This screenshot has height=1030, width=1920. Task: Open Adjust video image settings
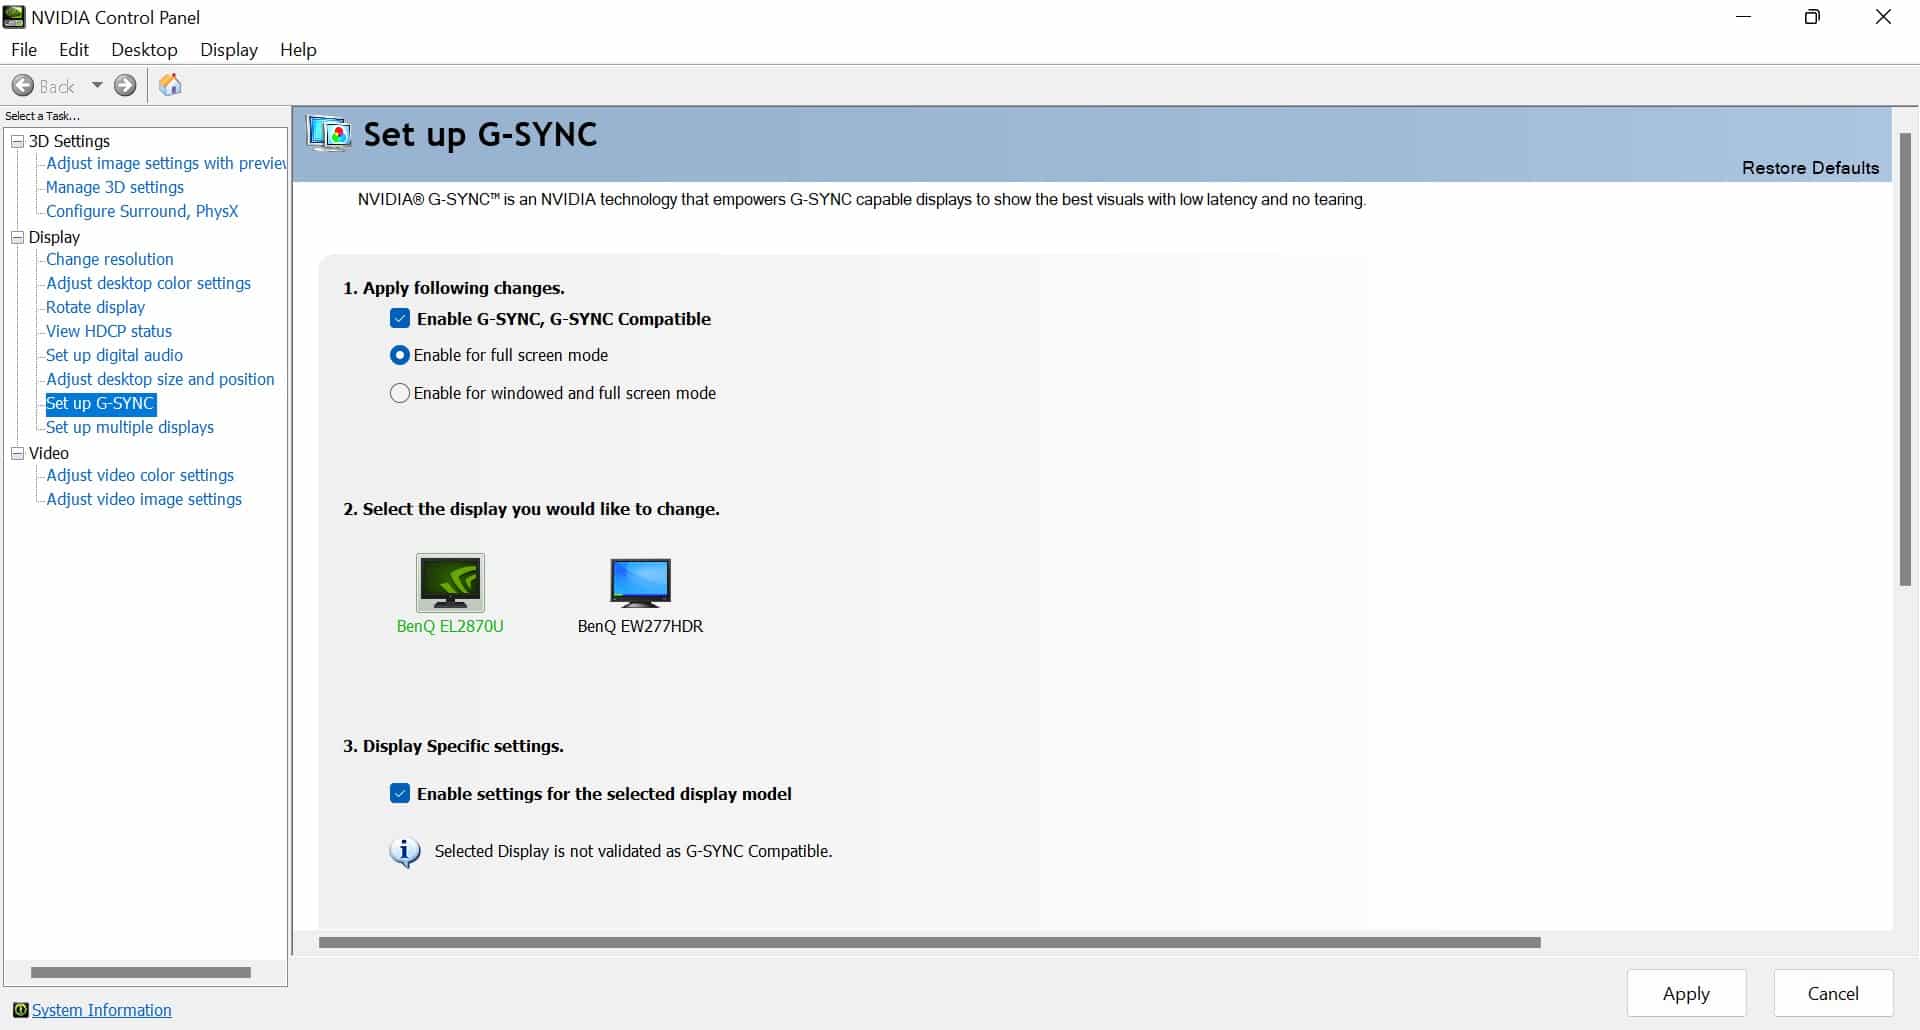144,499
